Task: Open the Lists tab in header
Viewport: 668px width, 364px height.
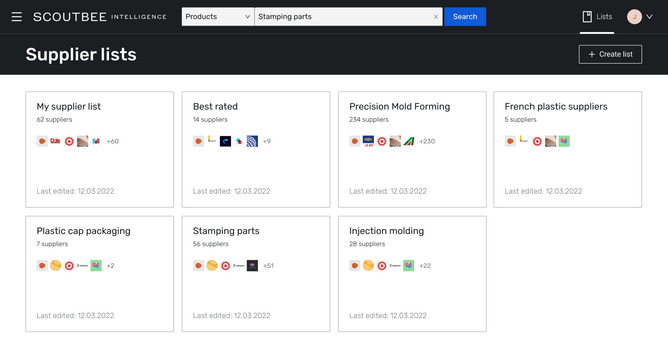Action: point(597,17)
